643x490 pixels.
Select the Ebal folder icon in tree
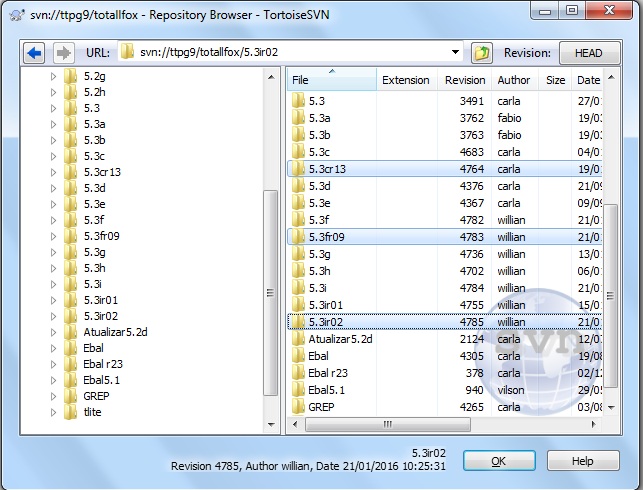tap(71, 348)
